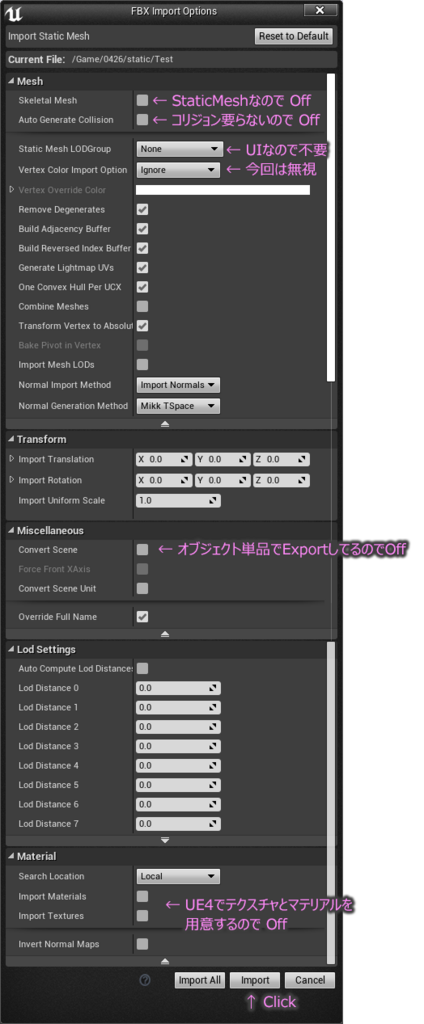424x1024 pixels.
Task: Open Static Mesh LODGroup dropdown
Action: tap(180, 149)
